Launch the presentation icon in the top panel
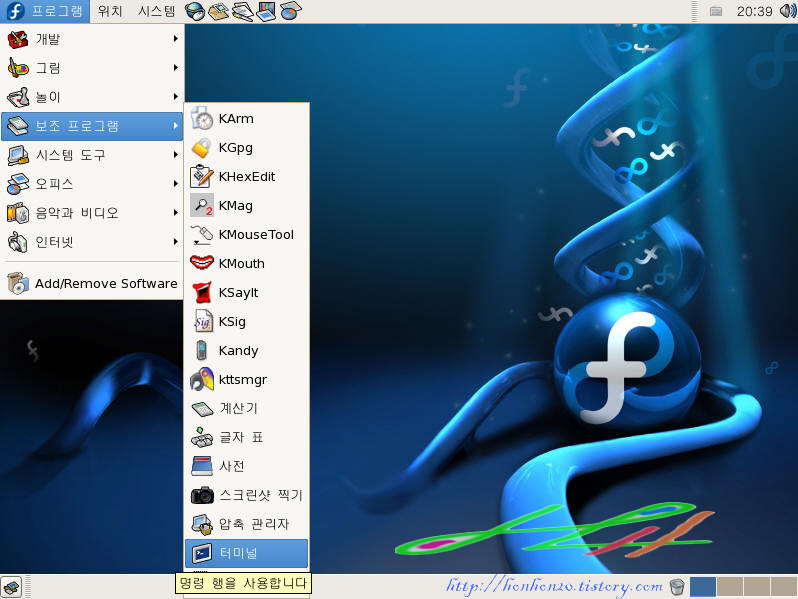 point(266,11)
